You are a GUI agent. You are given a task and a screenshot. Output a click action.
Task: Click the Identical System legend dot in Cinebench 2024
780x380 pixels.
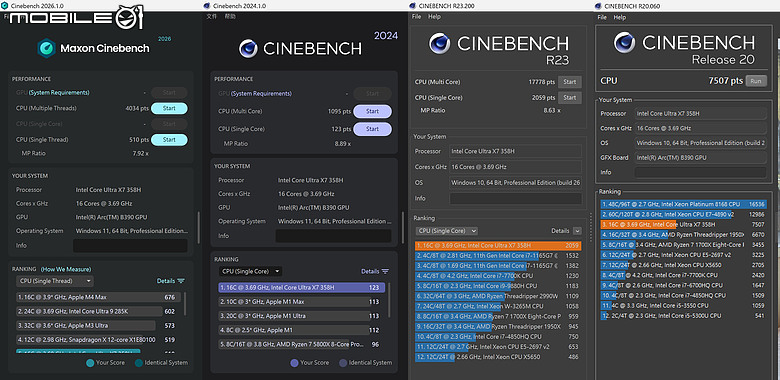tap(343, 363)
